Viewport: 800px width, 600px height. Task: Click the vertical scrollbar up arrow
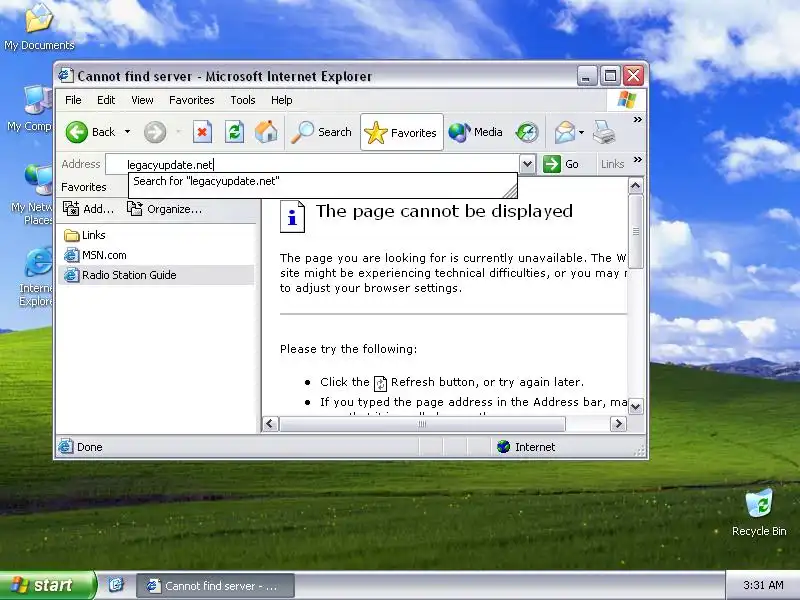[x=635, y=185]
